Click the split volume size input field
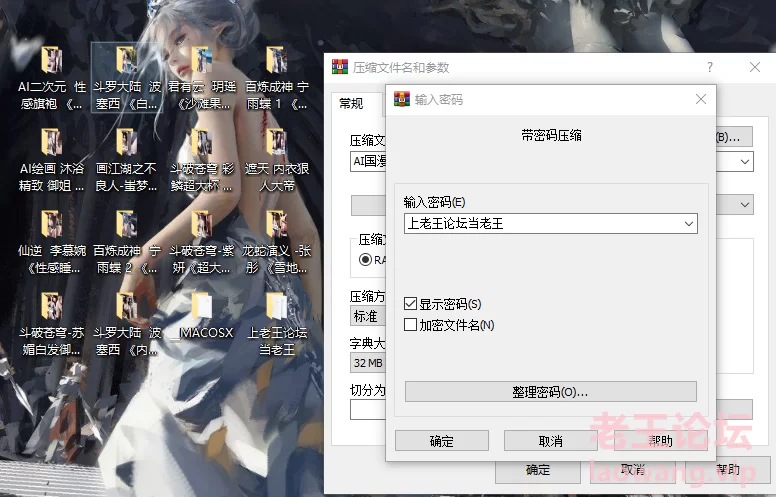 (x=368, y=410)
